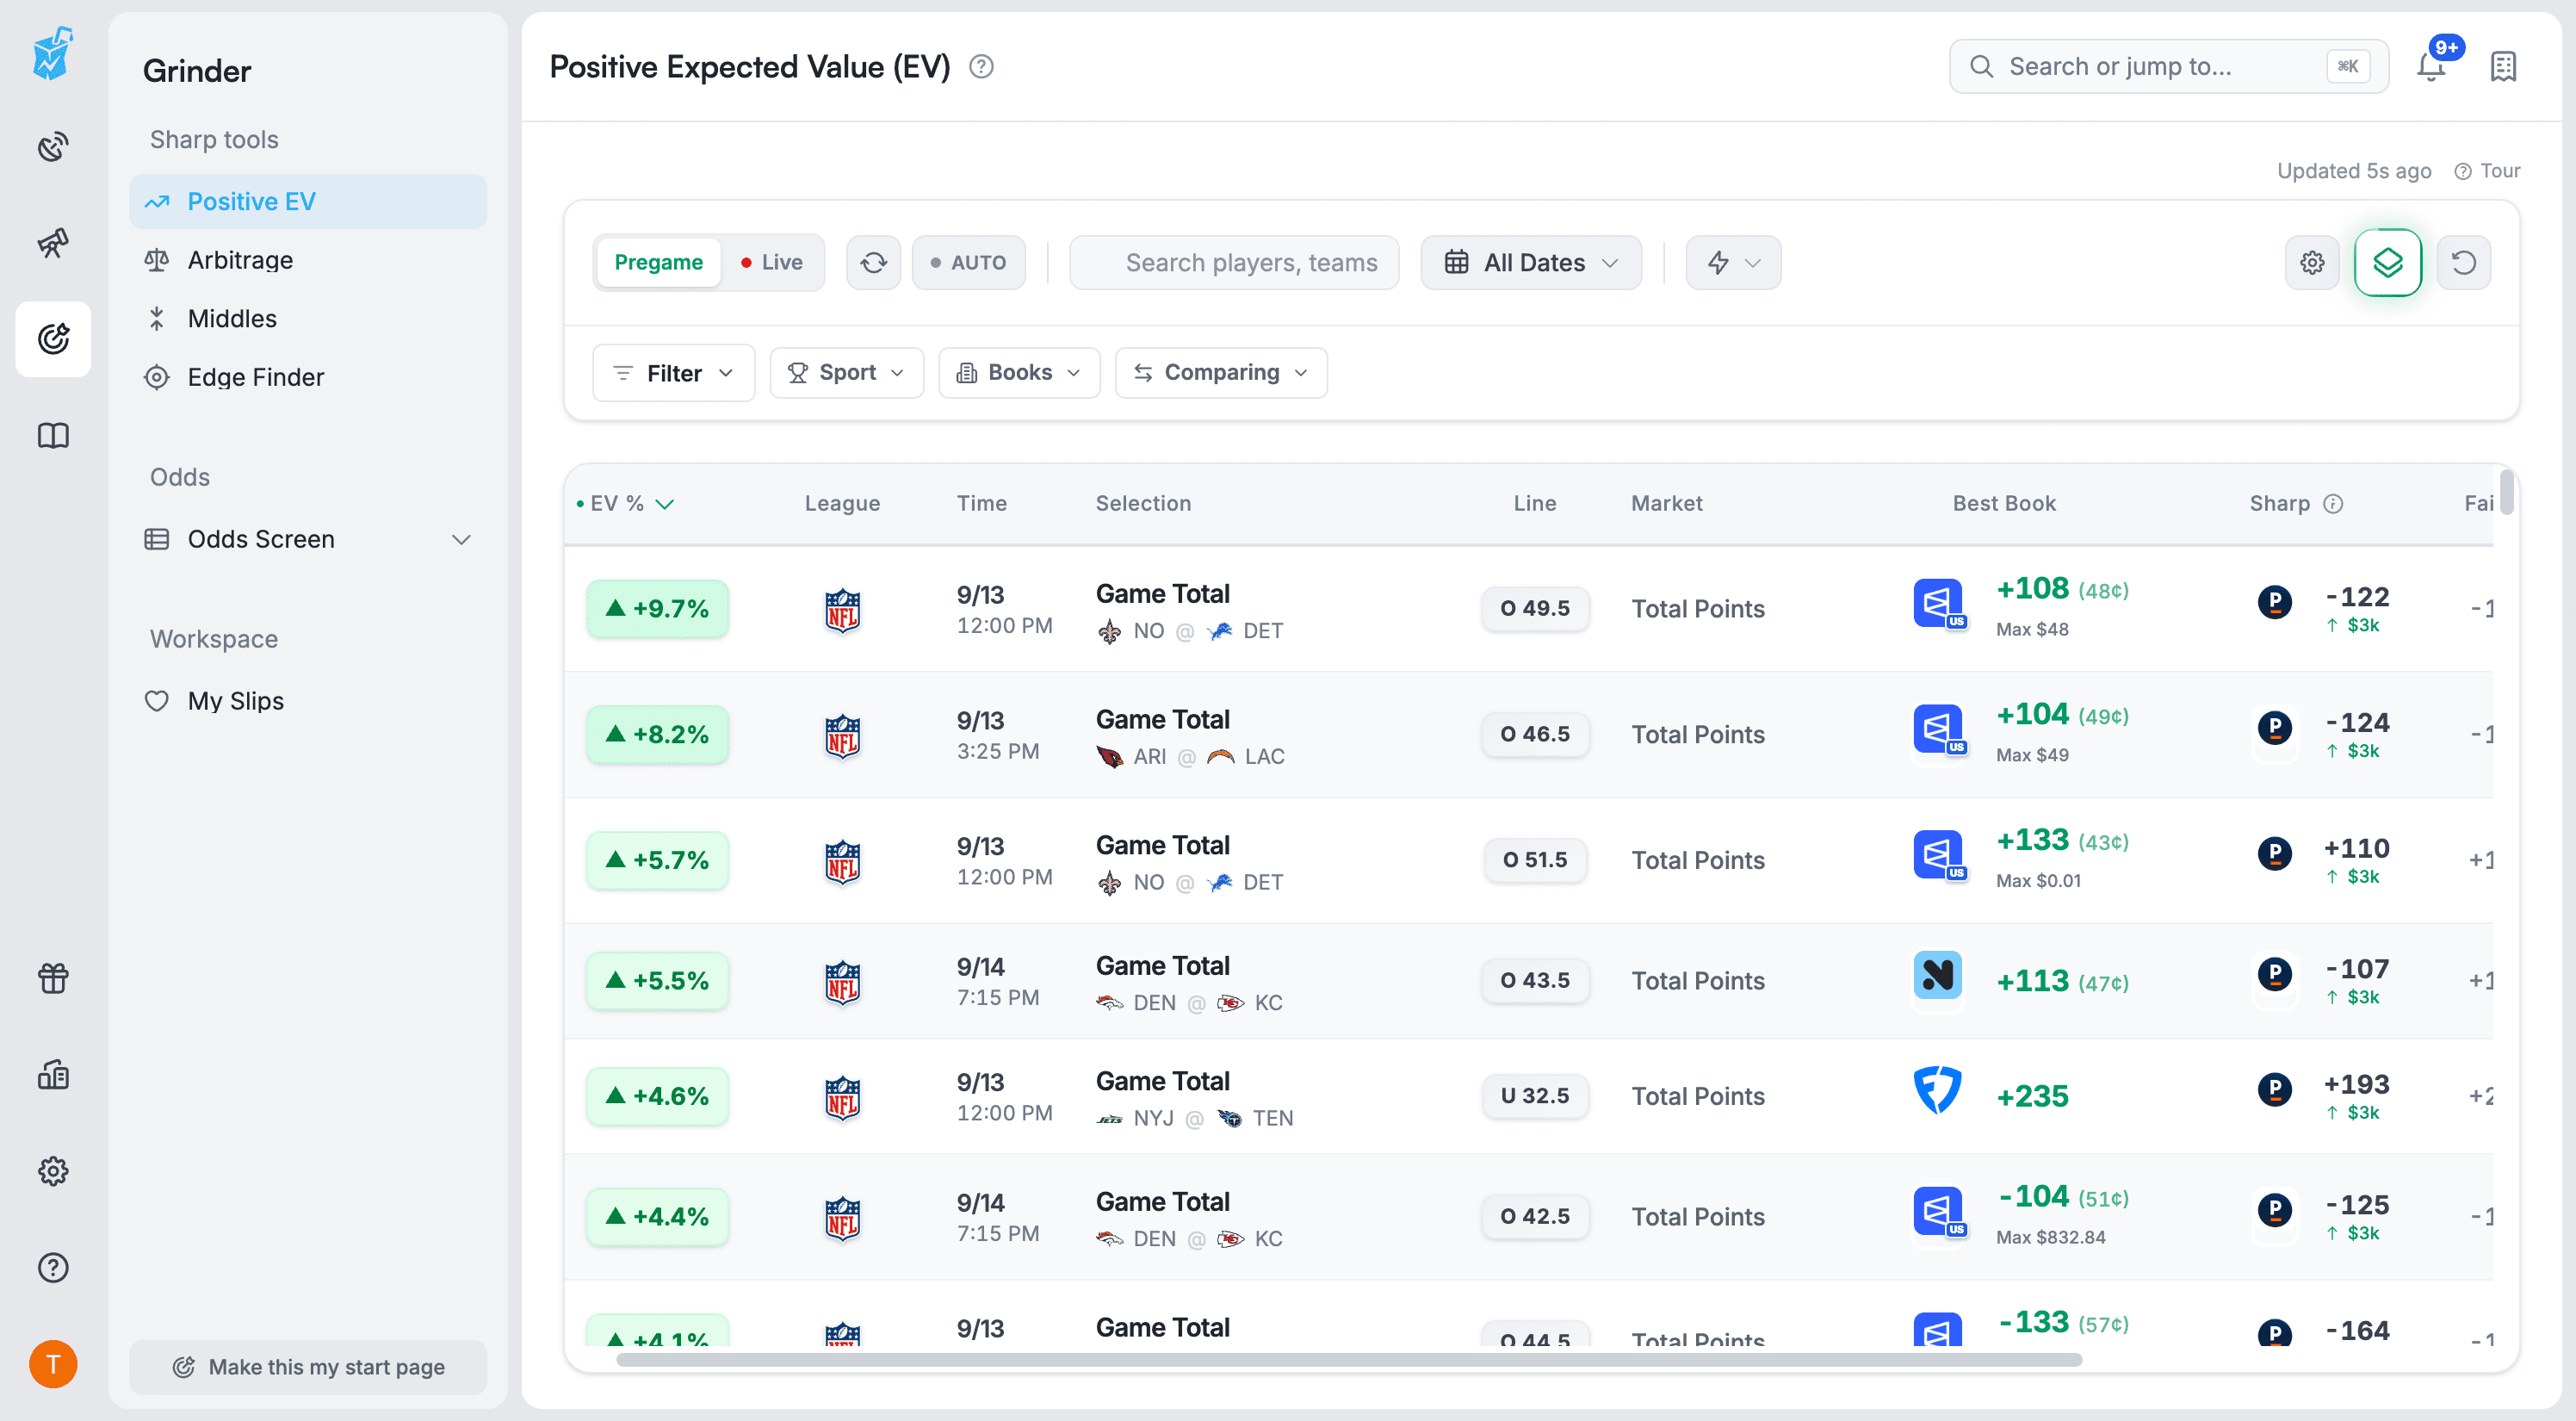The width and height of the screenshot is (2576, 1421).
Task: Click the table settings gear icon
Action: pyautogui.click(x=2312, y=263)
